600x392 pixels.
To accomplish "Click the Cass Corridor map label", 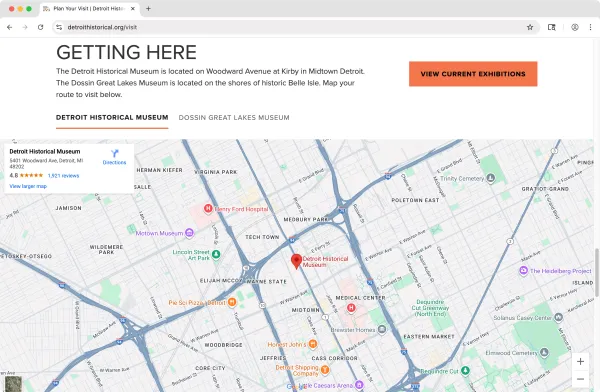I will (x=334, y=358).
